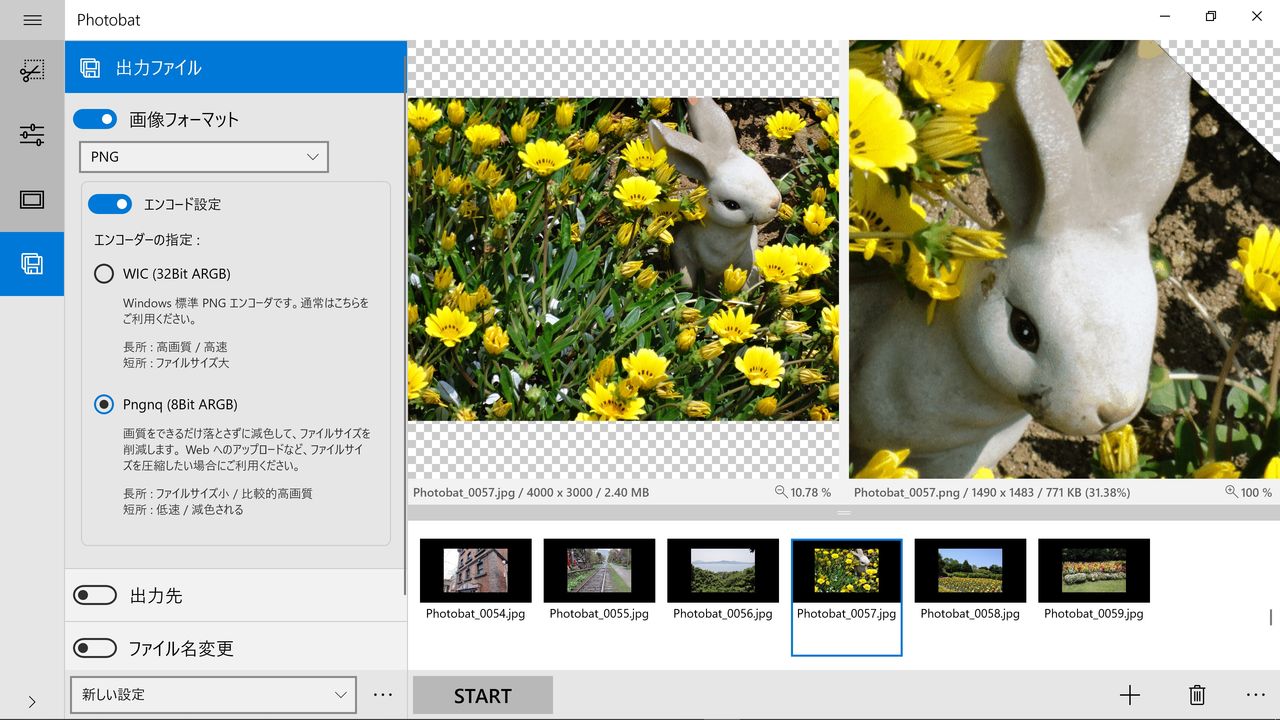
Task: Click the エンコーダーの指定 label
Action: pos(147,240)
